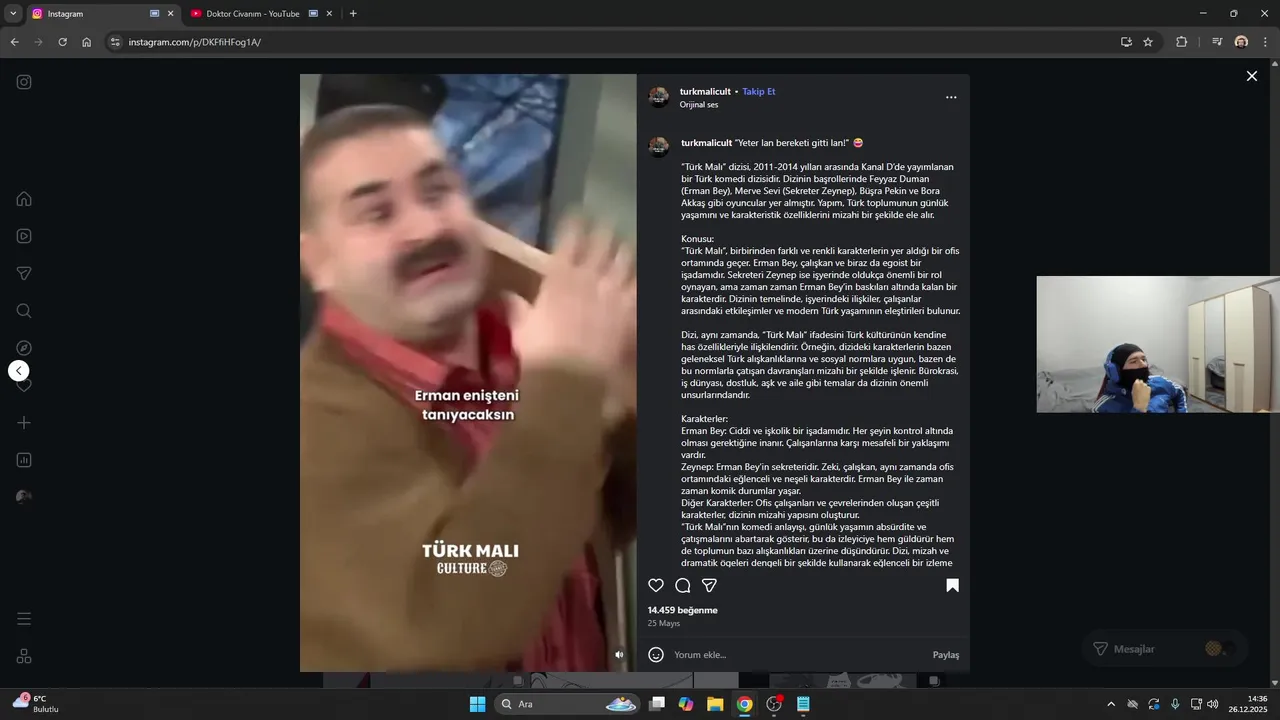This screenshot has height=720, width=1280.
Task: Click turkmalicult username in the caption
Action: point(706,143)
